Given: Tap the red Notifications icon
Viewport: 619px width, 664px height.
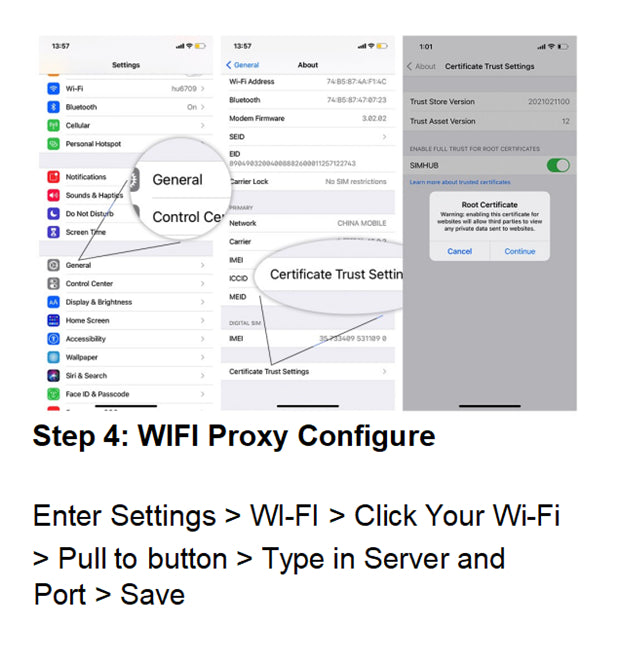Looking at the screenshot, I should 53,177.
